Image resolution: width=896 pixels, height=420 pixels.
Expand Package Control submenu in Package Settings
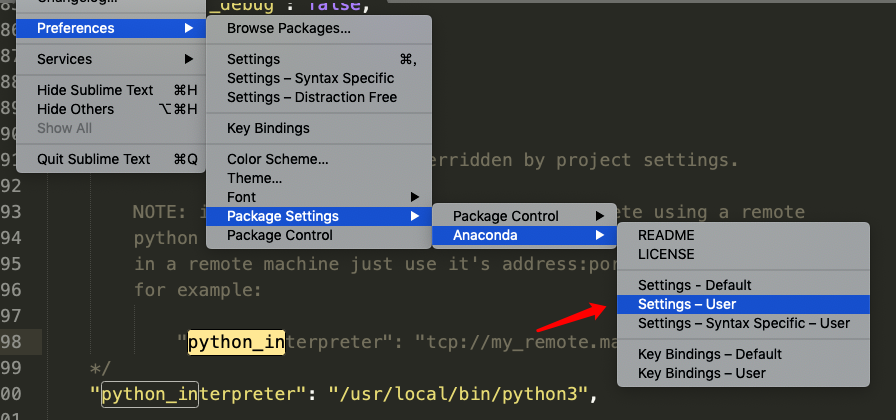[x=524, y=216]
